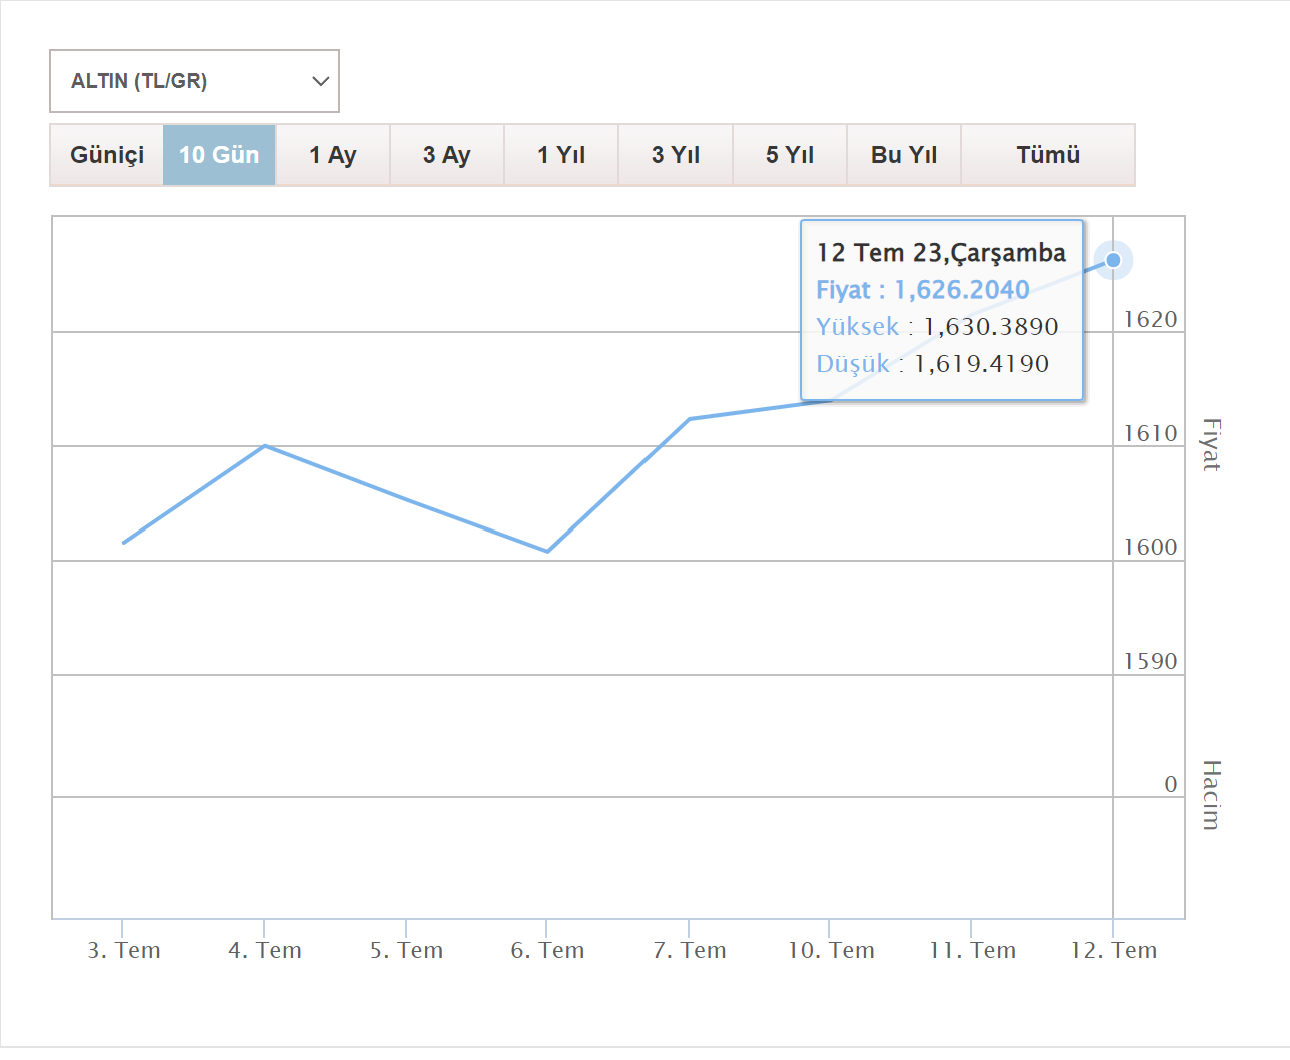Click the line peak at 4. Tem
The height and width of the screenshot is (1060, 1290).
pos(264,445)
